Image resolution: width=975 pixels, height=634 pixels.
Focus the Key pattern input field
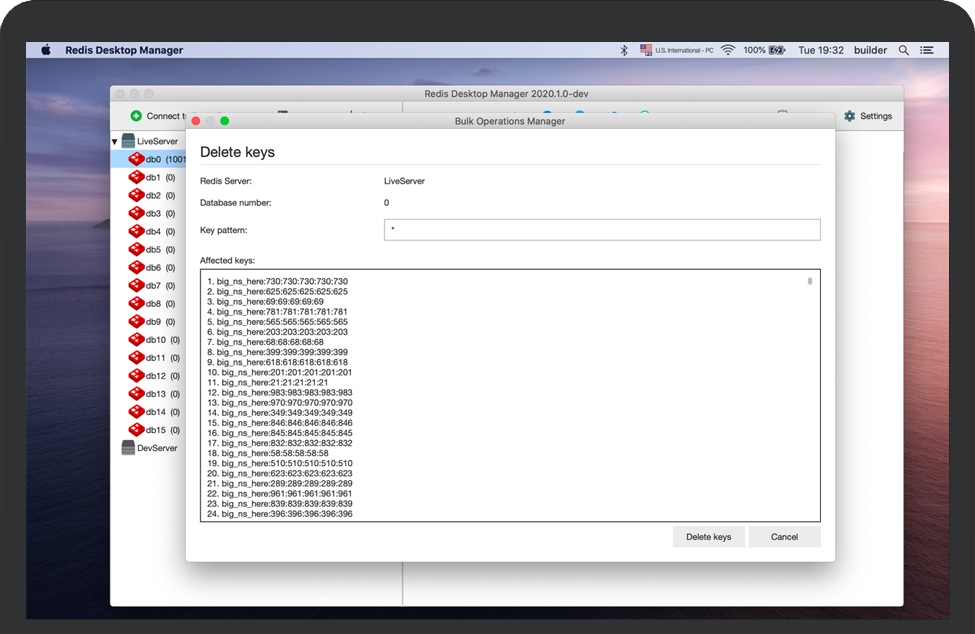coord(602,230)
